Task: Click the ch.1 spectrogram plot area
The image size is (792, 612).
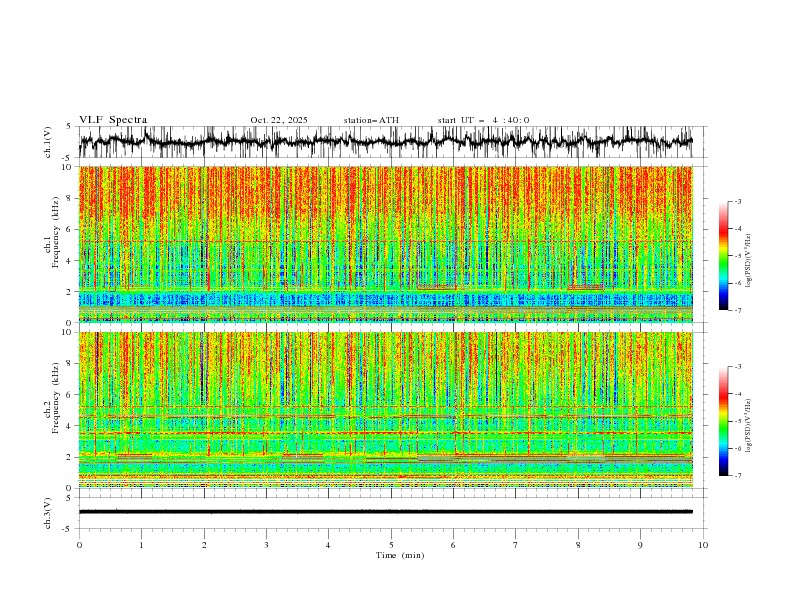Action: click(x=385, y=244)
